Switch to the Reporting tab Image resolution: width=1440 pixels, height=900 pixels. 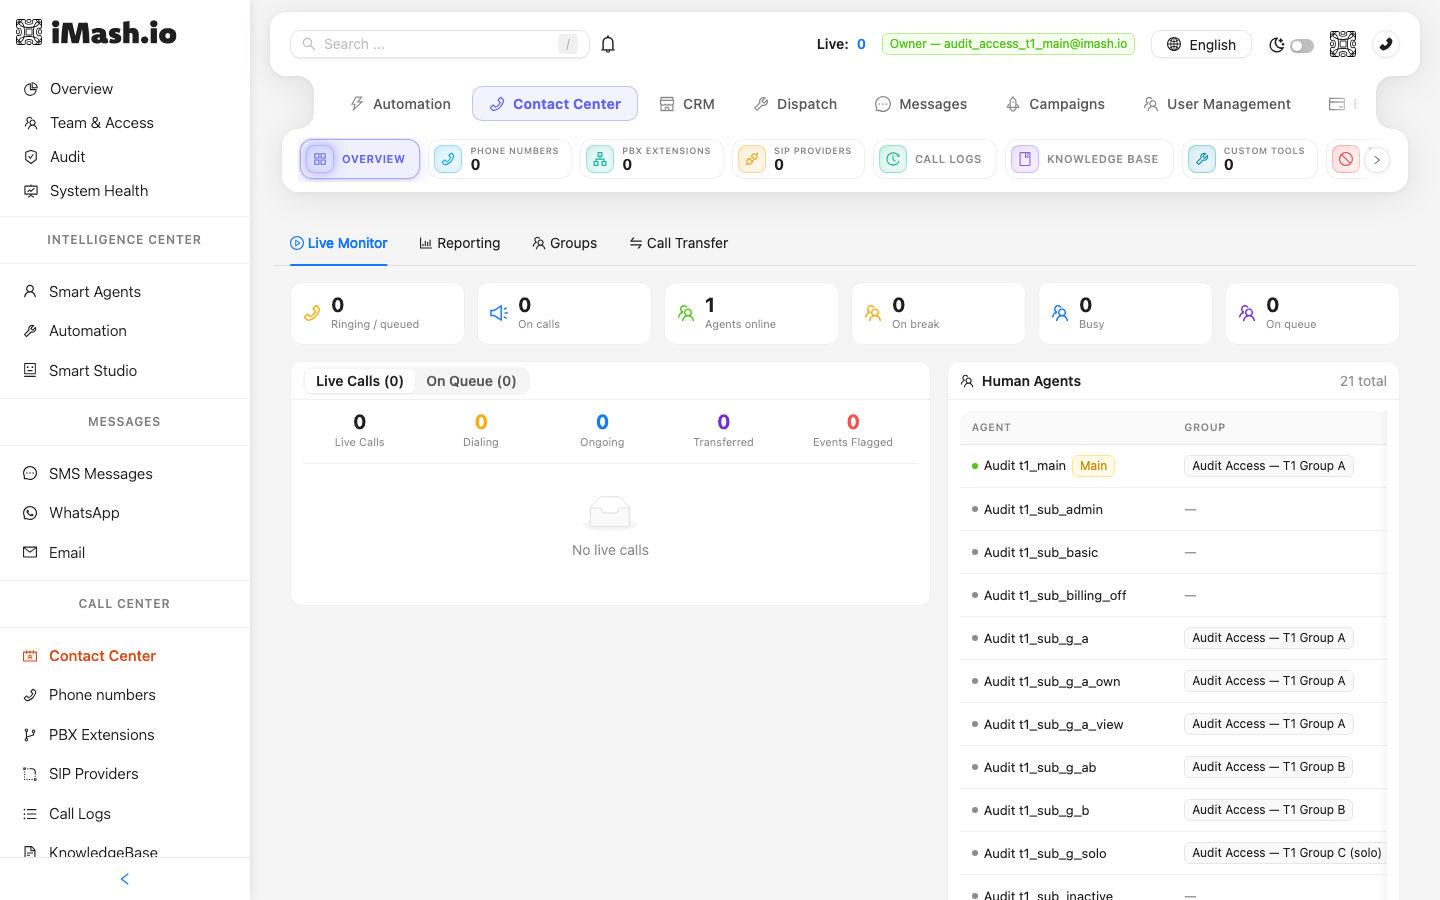460,243
